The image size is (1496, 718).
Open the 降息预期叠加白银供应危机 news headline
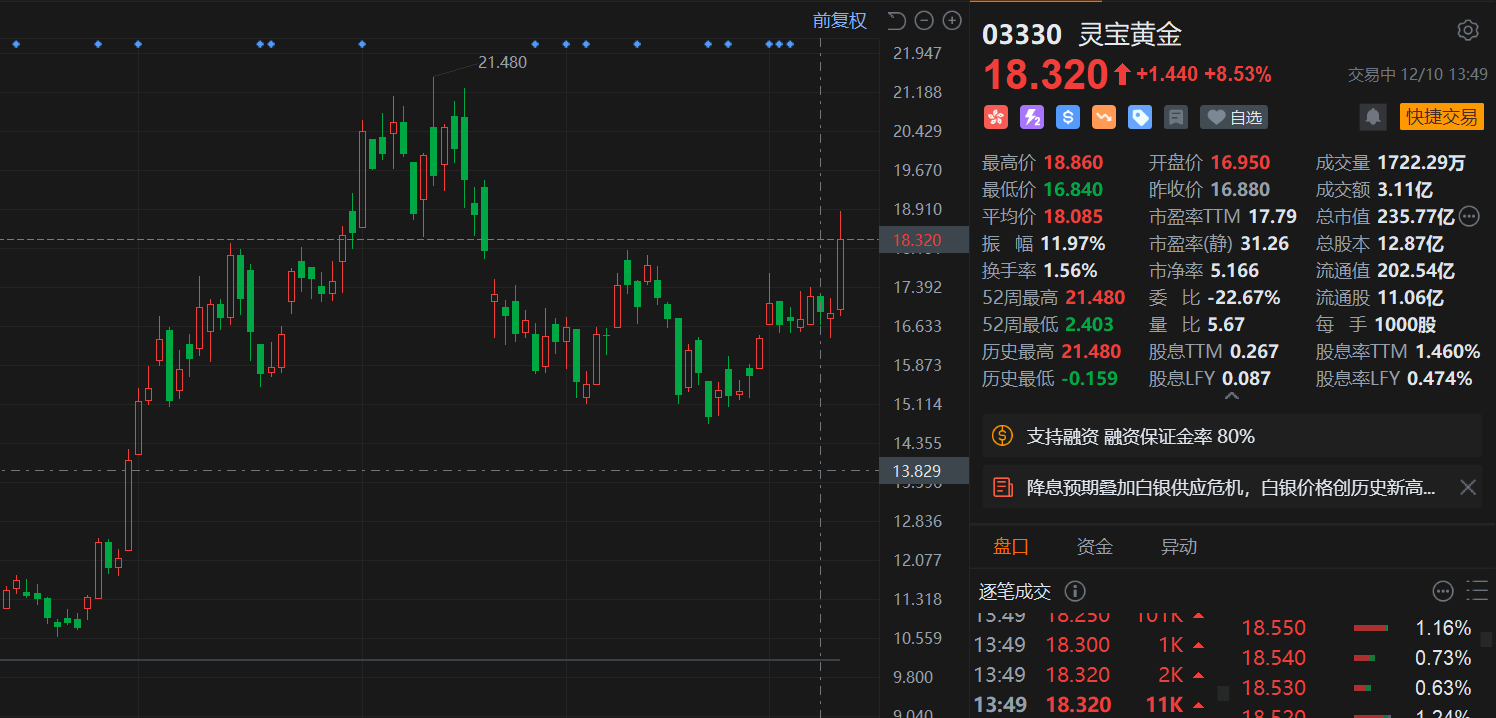pos(1230,487)
